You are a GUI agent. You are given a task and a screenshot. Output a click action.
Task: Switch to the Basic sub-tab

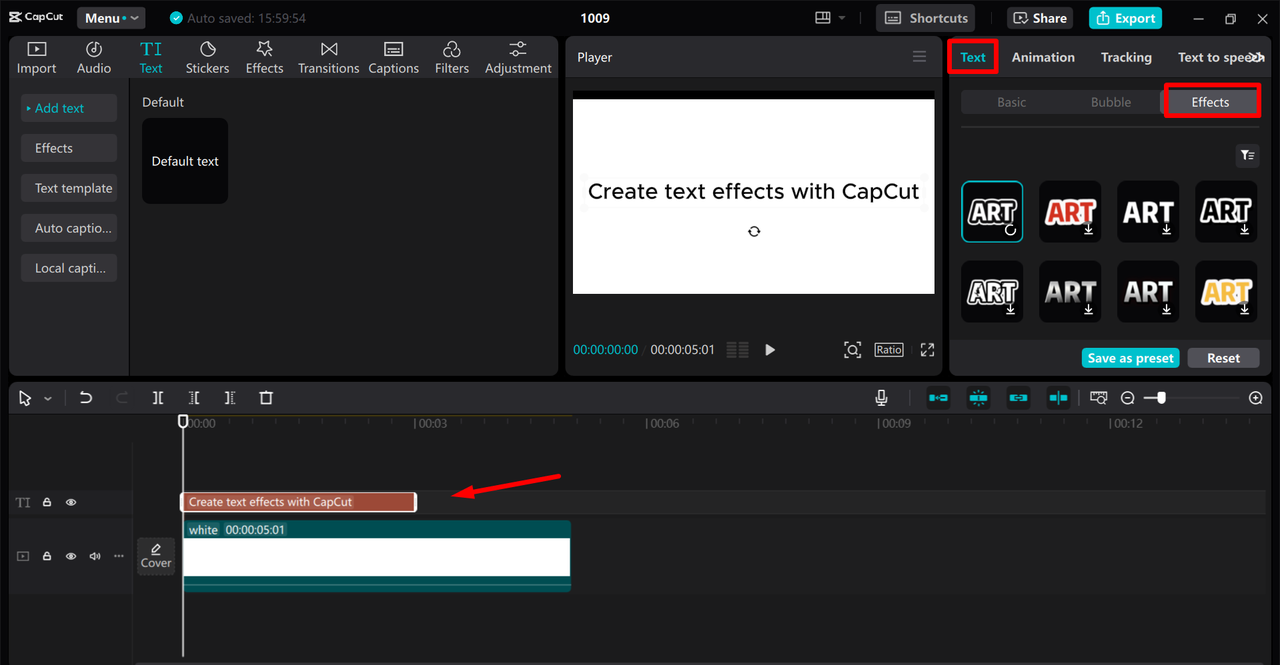(1011, 102)
